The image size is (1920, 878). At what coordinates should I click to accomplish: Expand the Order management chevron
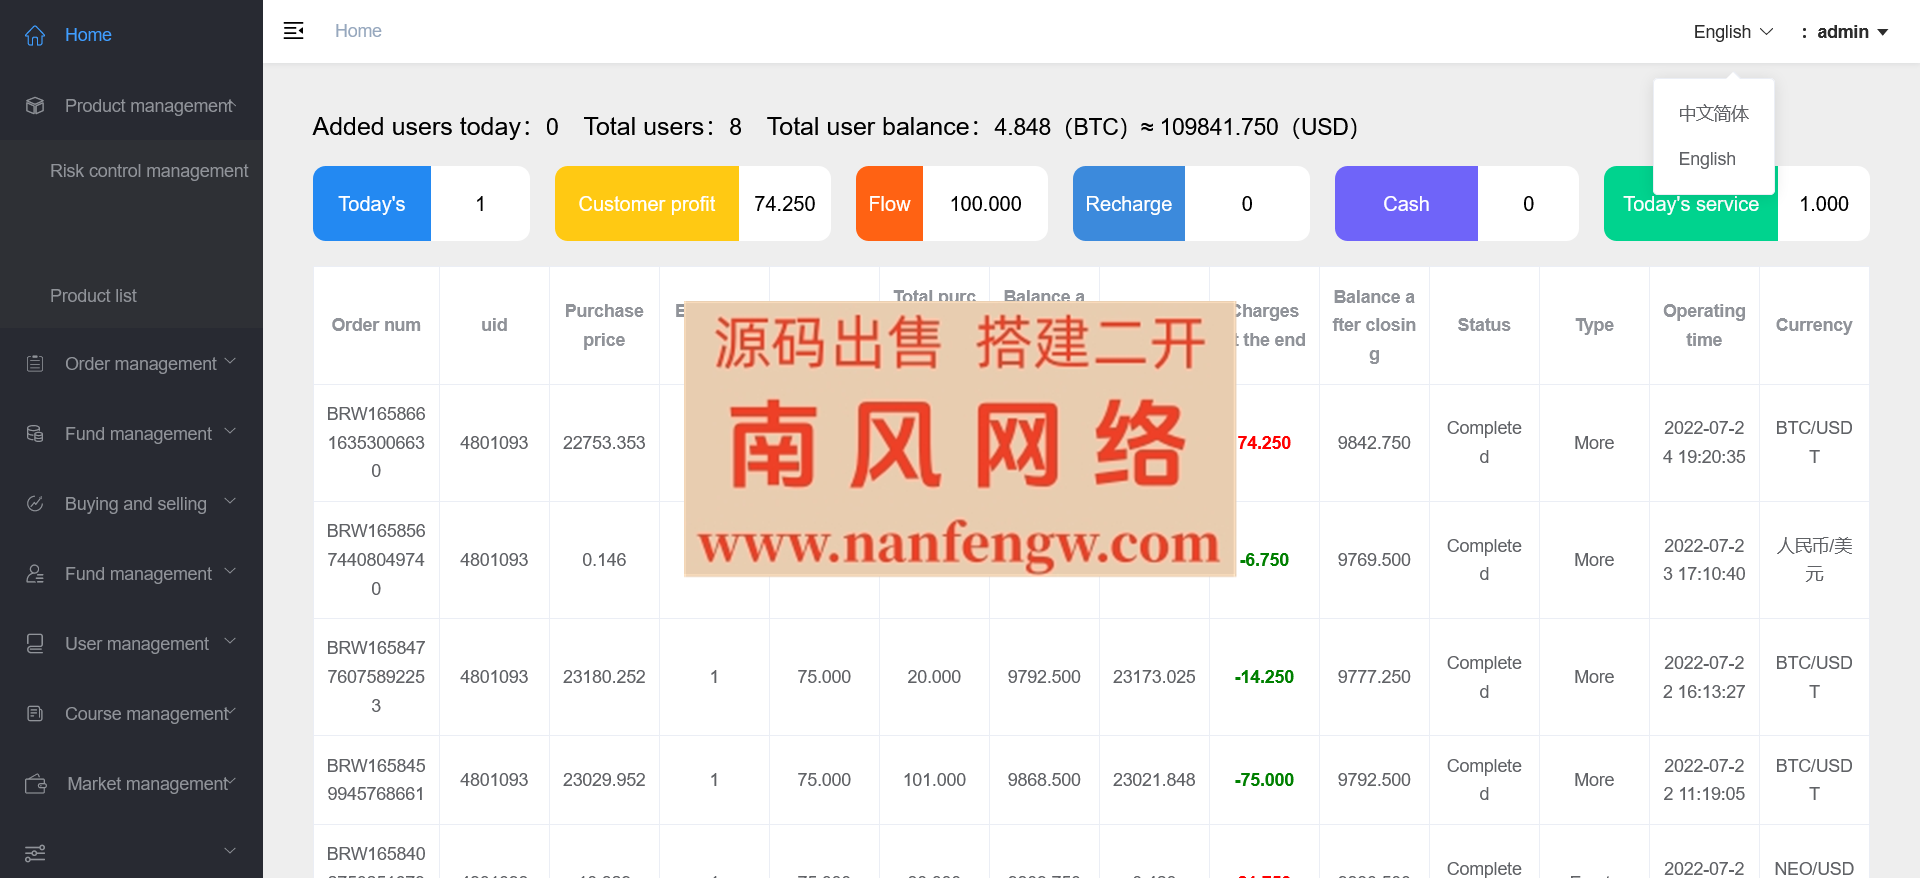230,362
